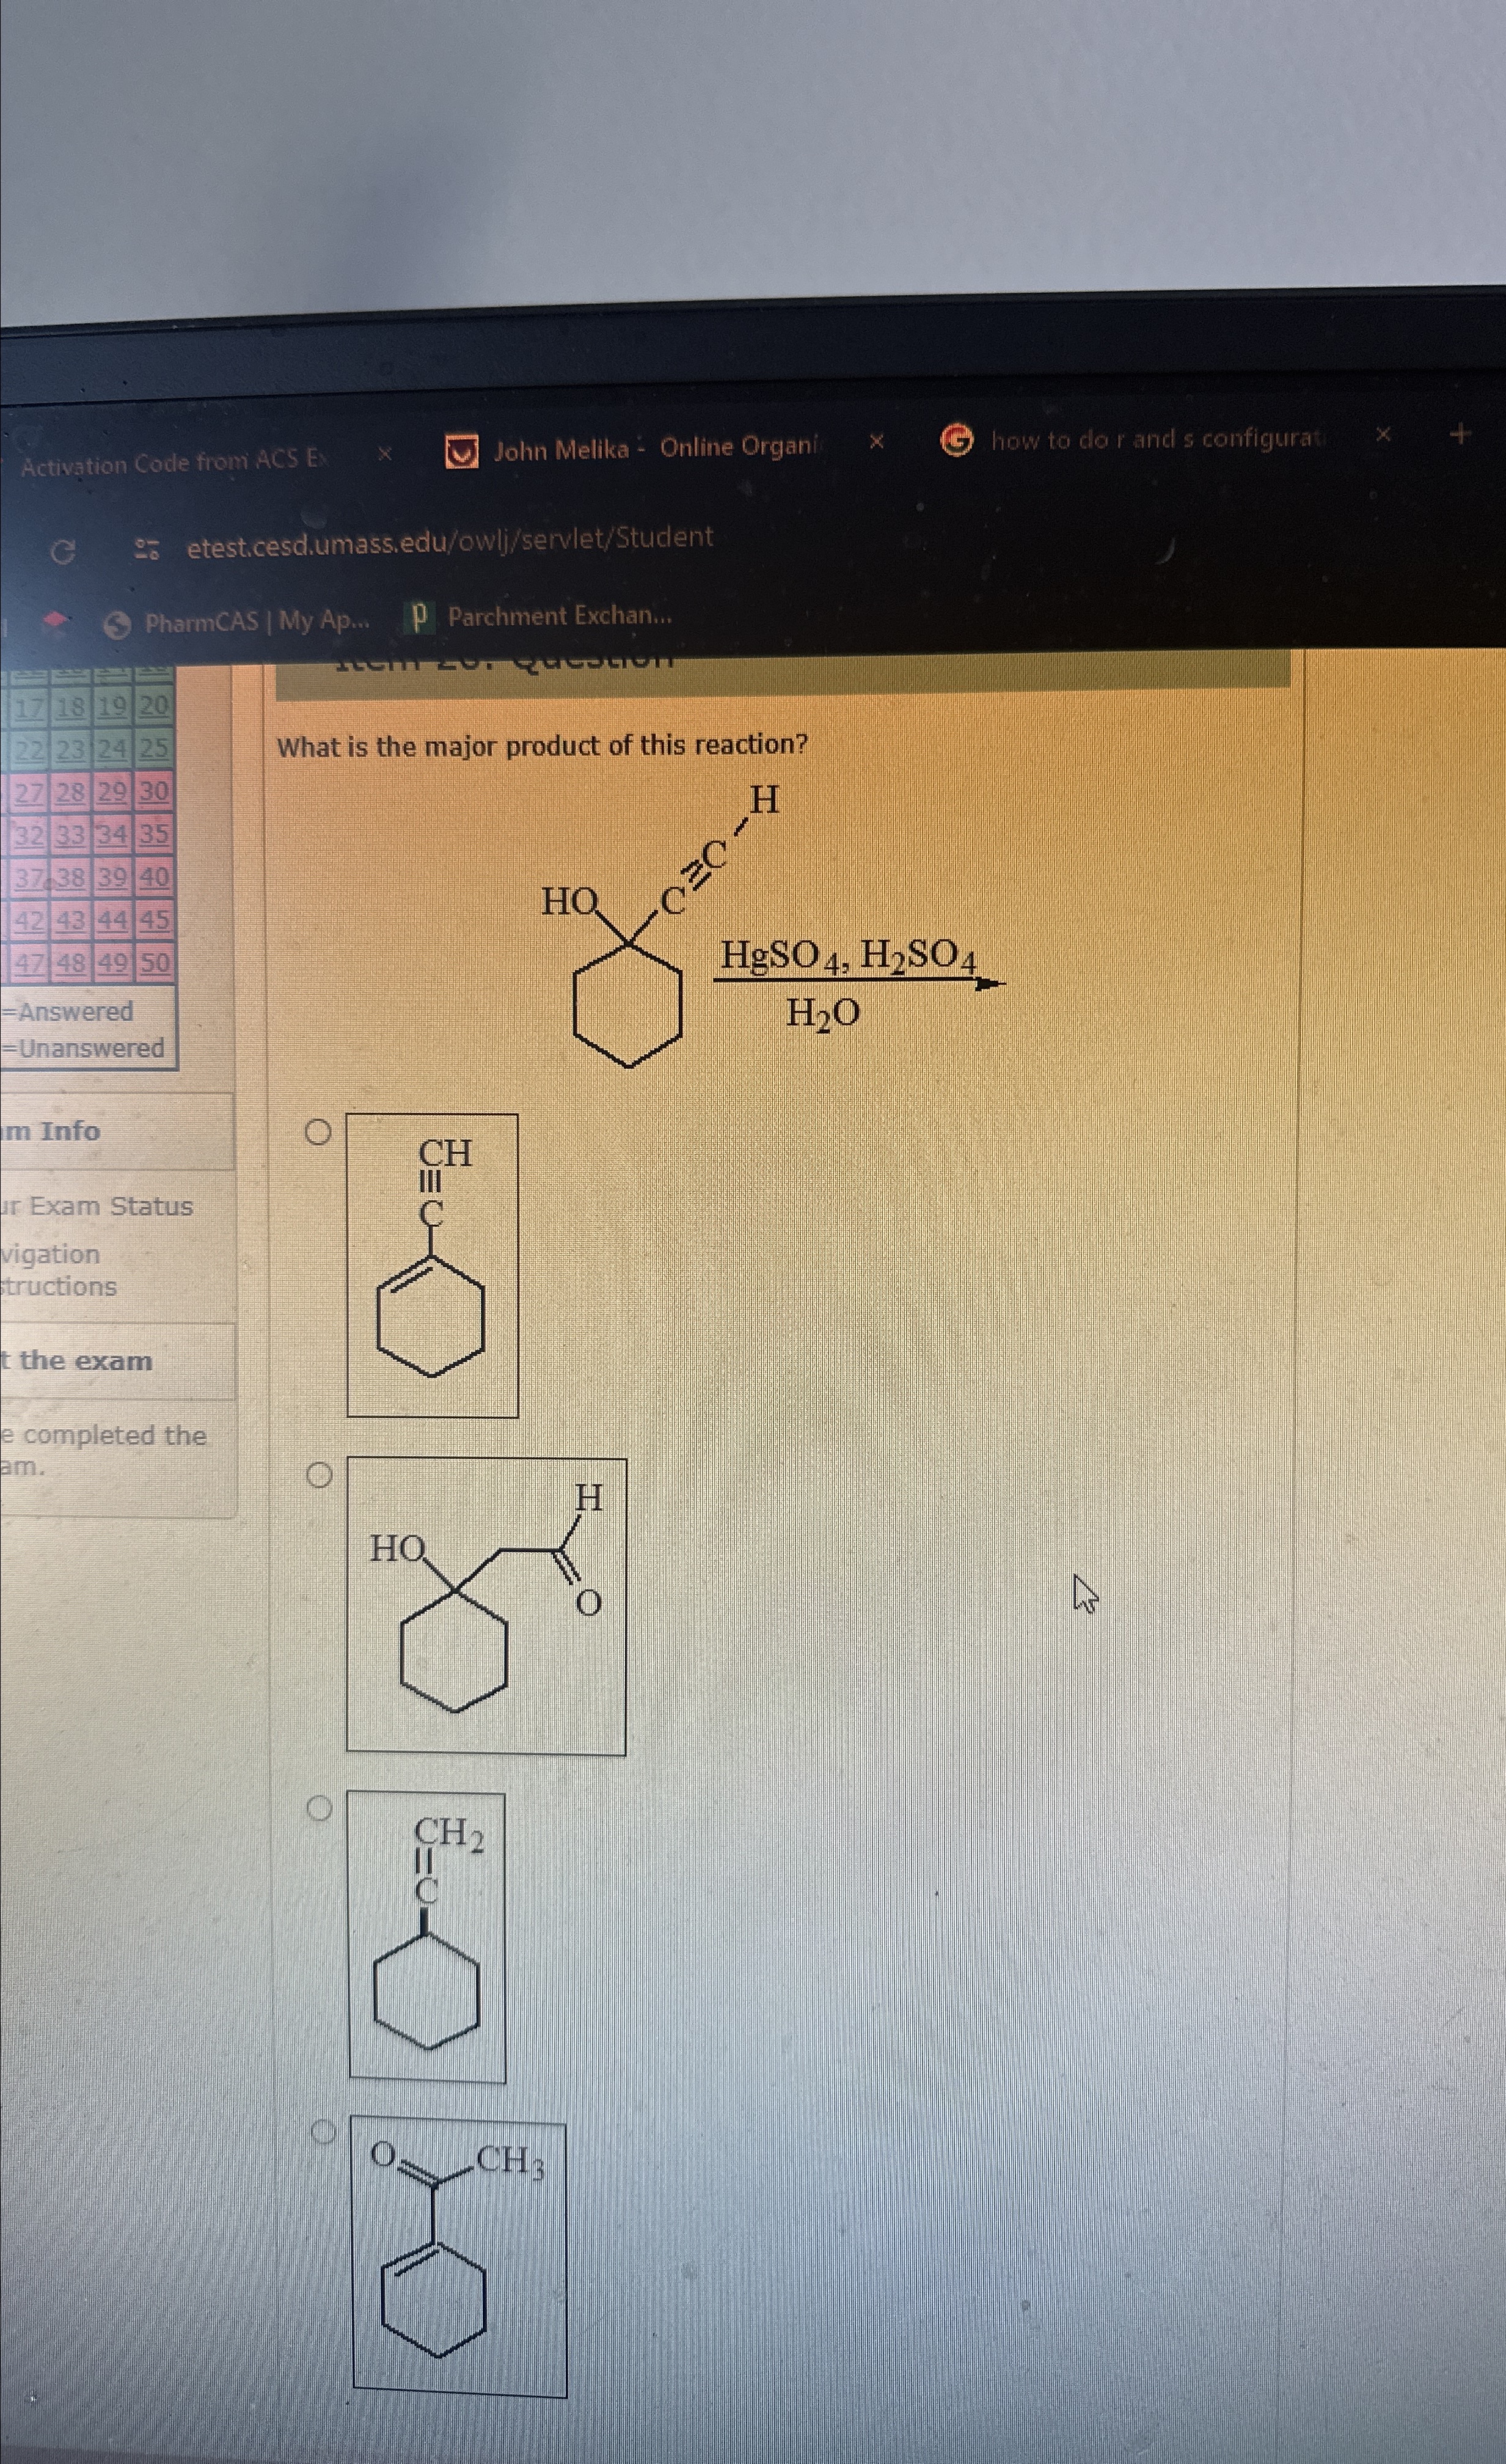Select the CH2=C cyclohexane answer radio
Screen dimensions: 1506x2464
coord(319,1807)
